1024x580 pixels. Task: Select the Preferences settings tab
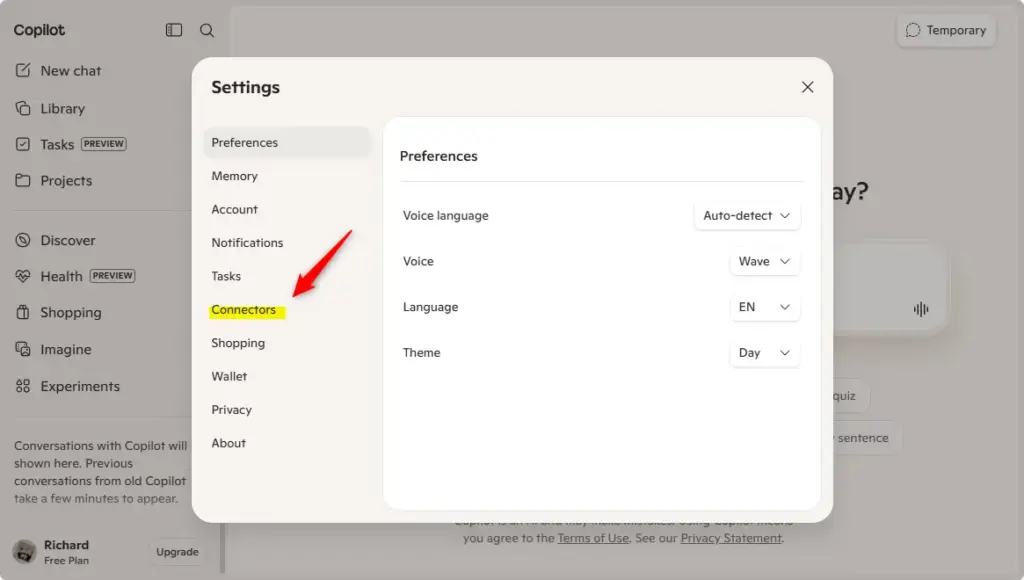tap(287, 142)
